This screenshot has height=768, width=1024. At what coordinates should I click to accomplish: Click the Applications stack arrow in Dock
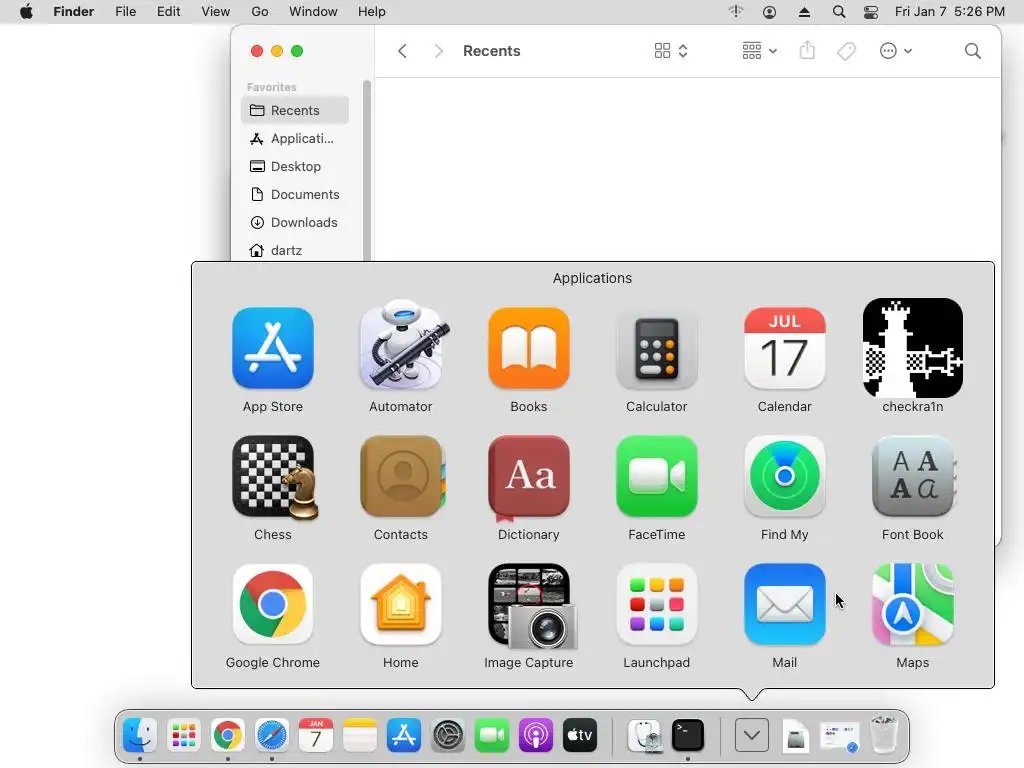[752, 735]
